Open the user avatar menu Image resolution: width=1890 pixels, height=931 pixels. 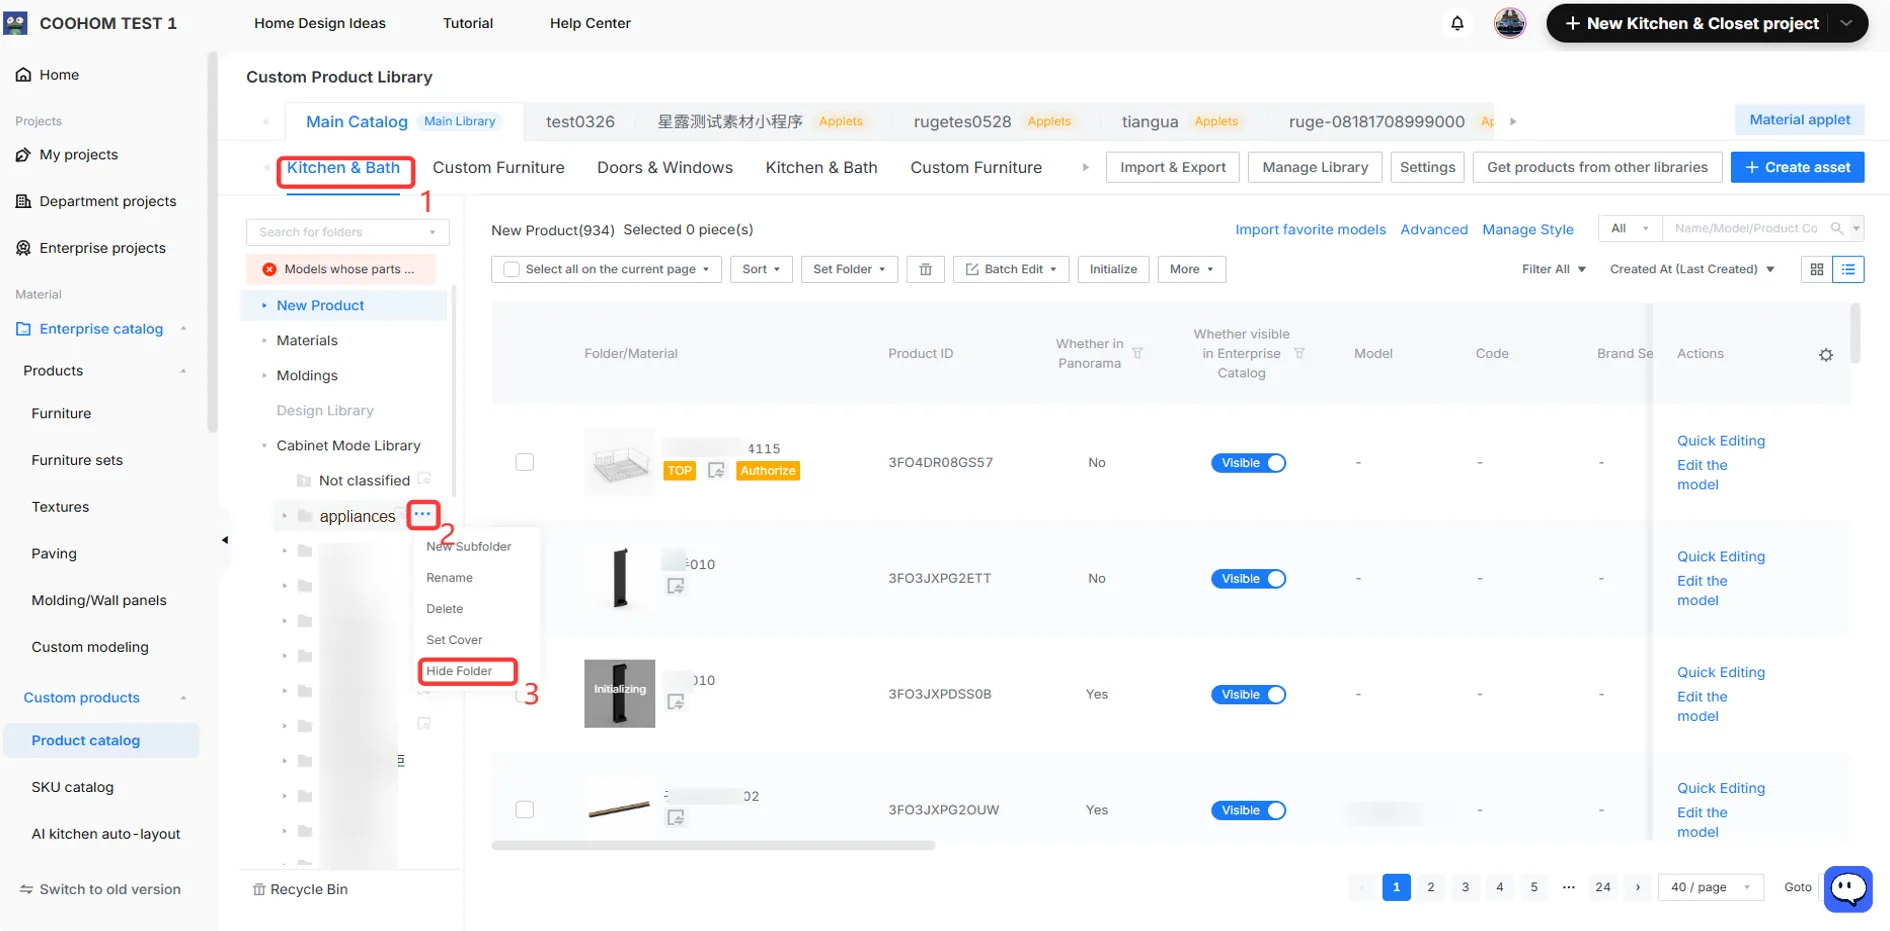[1509, 22]
